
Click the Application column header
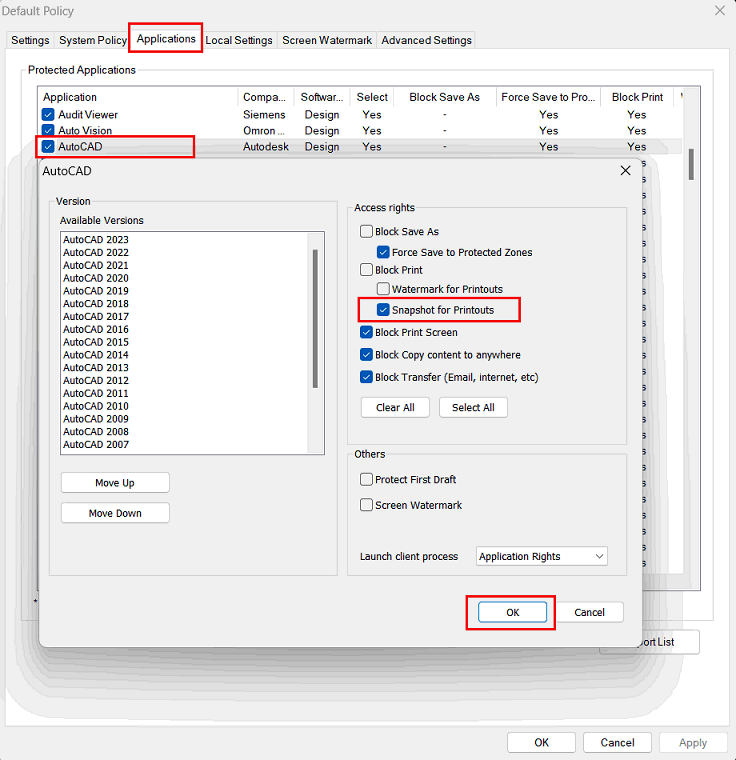pos(138,97)
